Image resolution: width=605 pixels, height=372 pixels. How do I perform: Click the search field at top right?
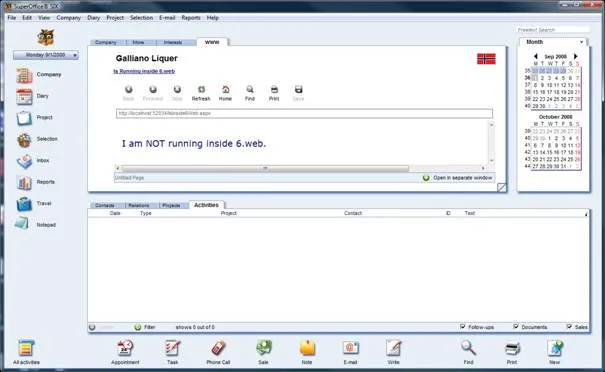pos(553,30)
